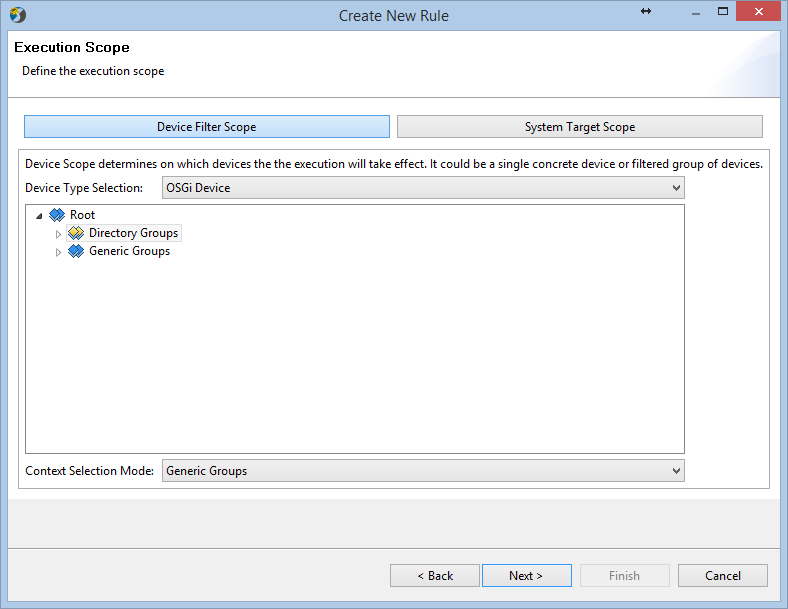This screenshot has height=609, width=788.
Task: Maximize the Create New Rule window
Action: point(723,12)
